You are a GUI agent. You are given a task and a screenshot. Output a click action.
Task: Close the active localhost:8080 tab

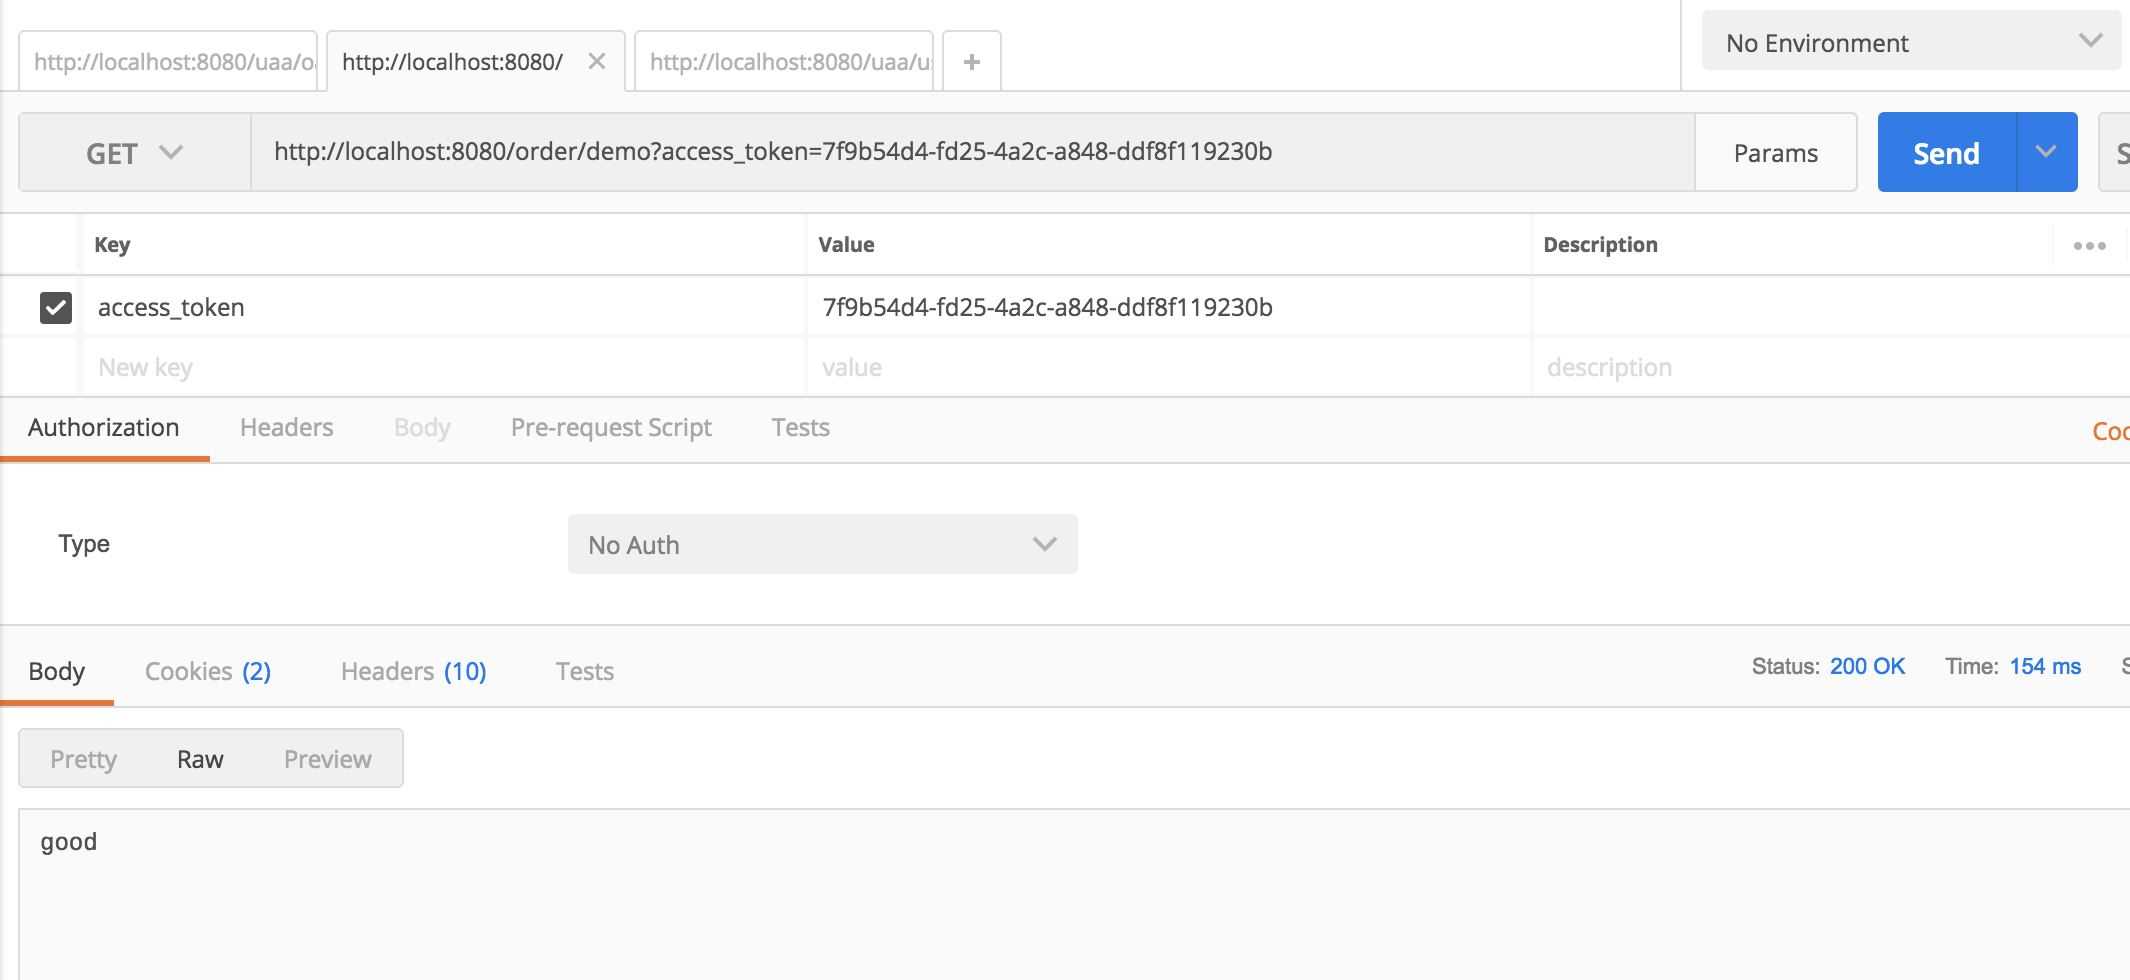click(597, 62)
